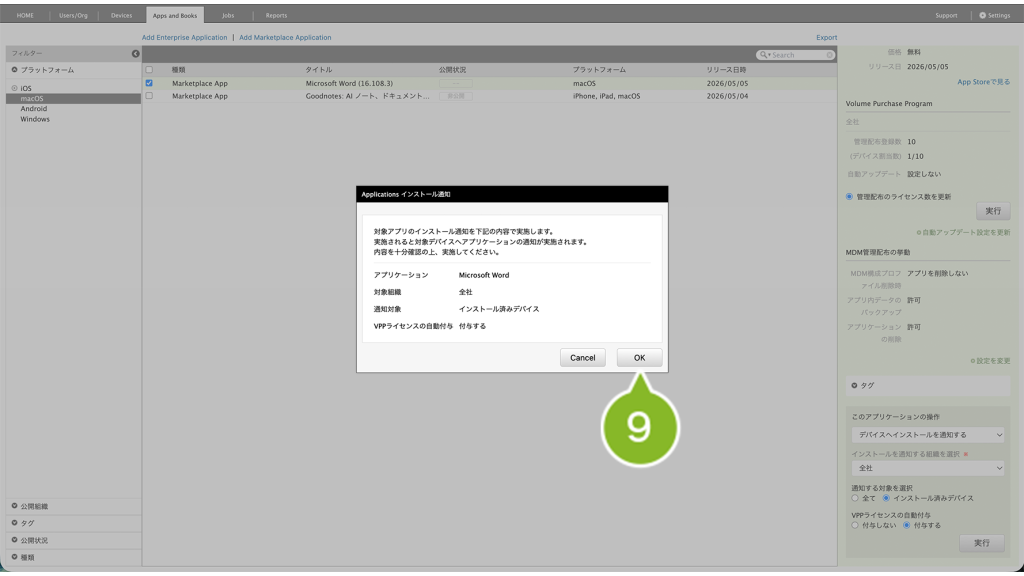Viewport: 1024px width, 576px height.
Task: Click the Goodnotes title cell
Action: point(368,96)
